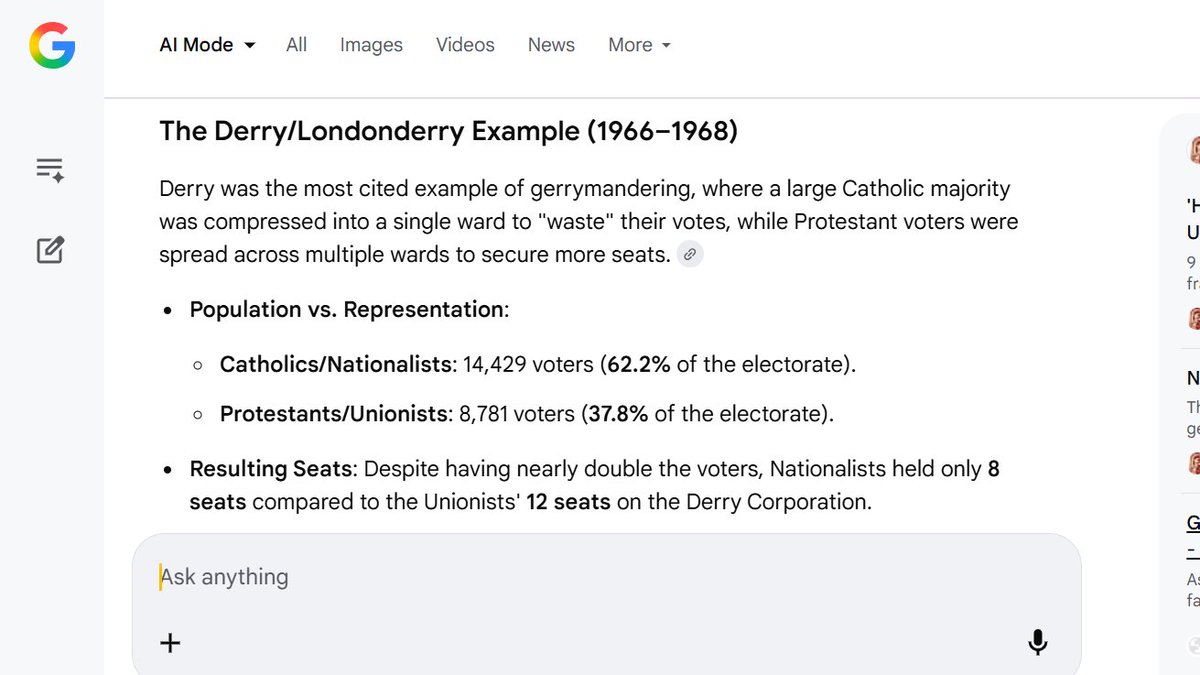Activate the microphone voice input
1200x675 pixels.
coord(1038,642)
